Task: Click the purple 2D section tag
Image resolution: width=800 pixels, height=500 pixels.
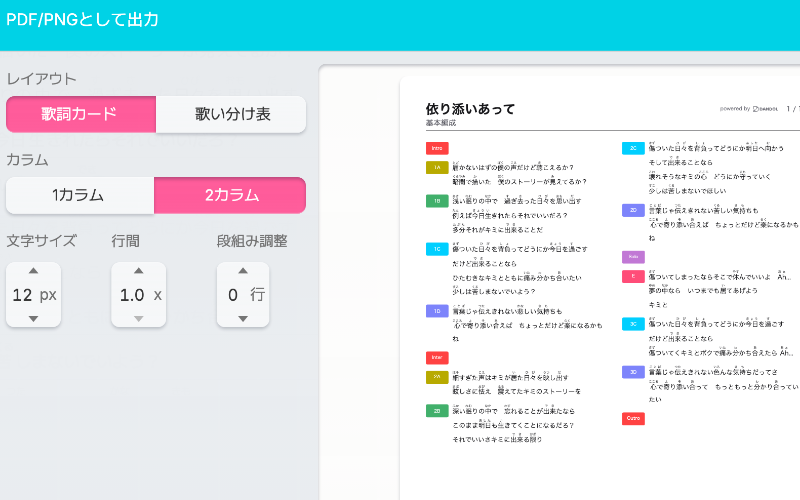Action: [633, 210]
